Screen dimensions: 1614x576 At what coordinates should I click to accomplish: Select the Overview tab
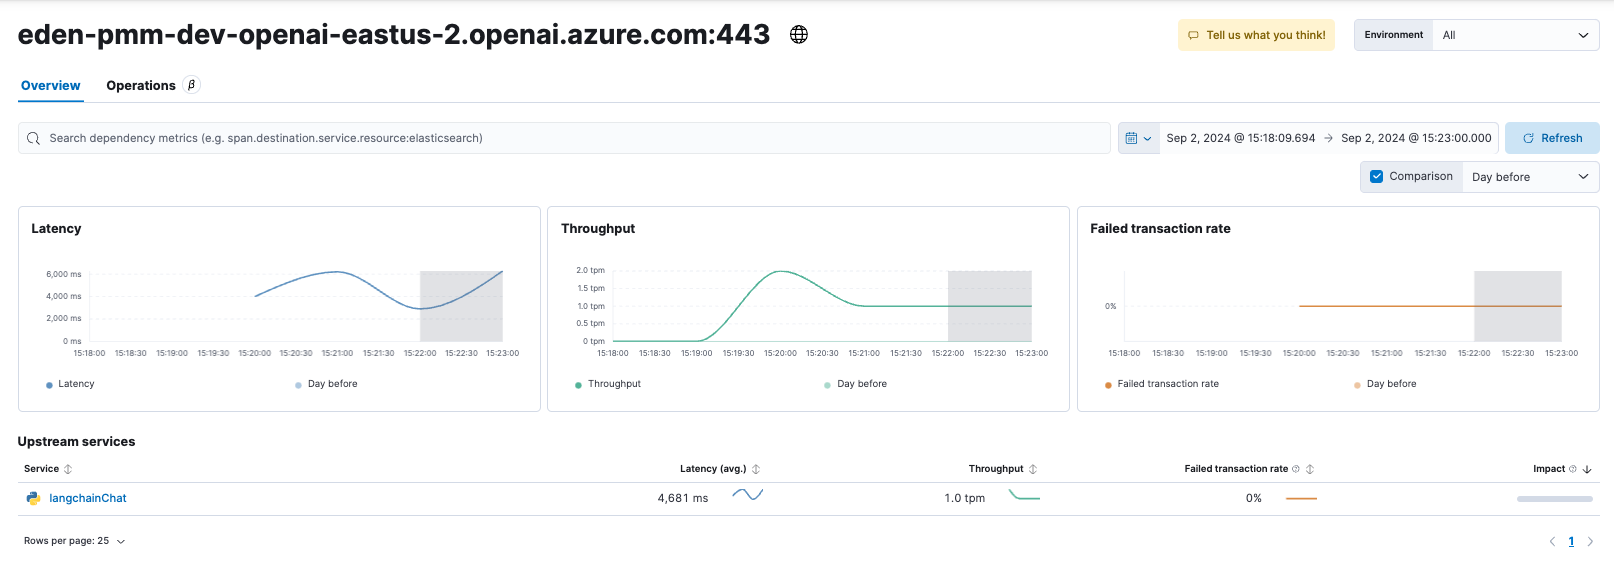click(x=51, y=86)
